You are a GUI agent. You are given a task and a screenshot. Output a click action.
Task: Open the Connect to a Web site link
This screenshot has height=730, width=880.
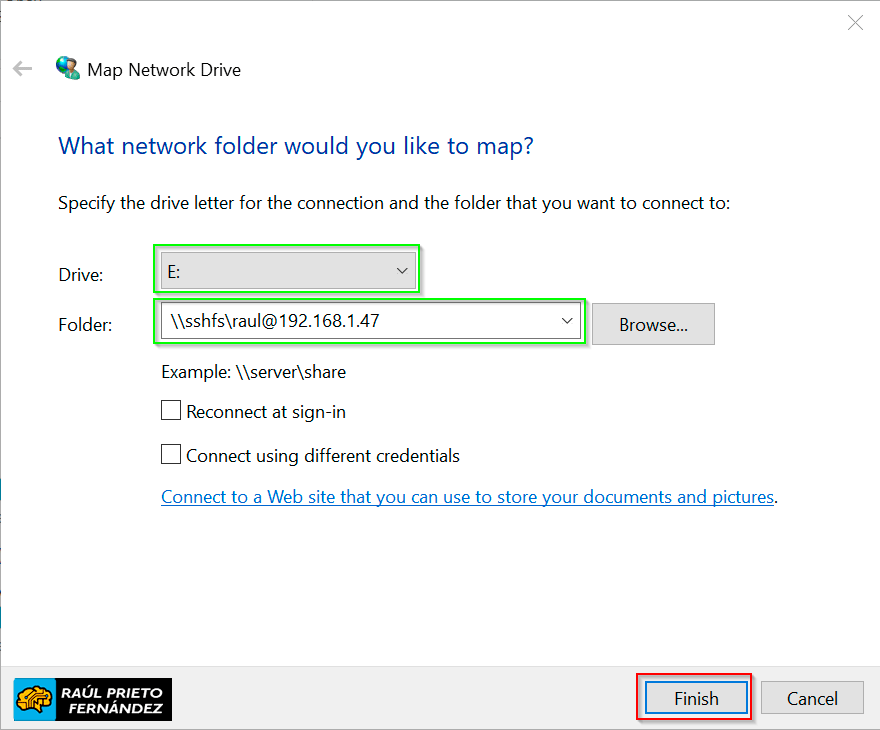point(467,497)
